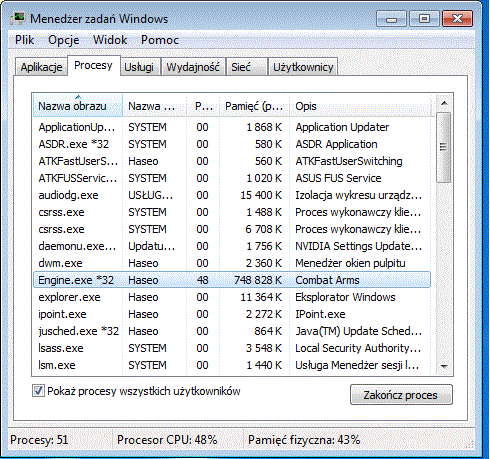Select the lsass.exe process
The height and width of the screenshot is (459, 490).
[x=232, y=348]
